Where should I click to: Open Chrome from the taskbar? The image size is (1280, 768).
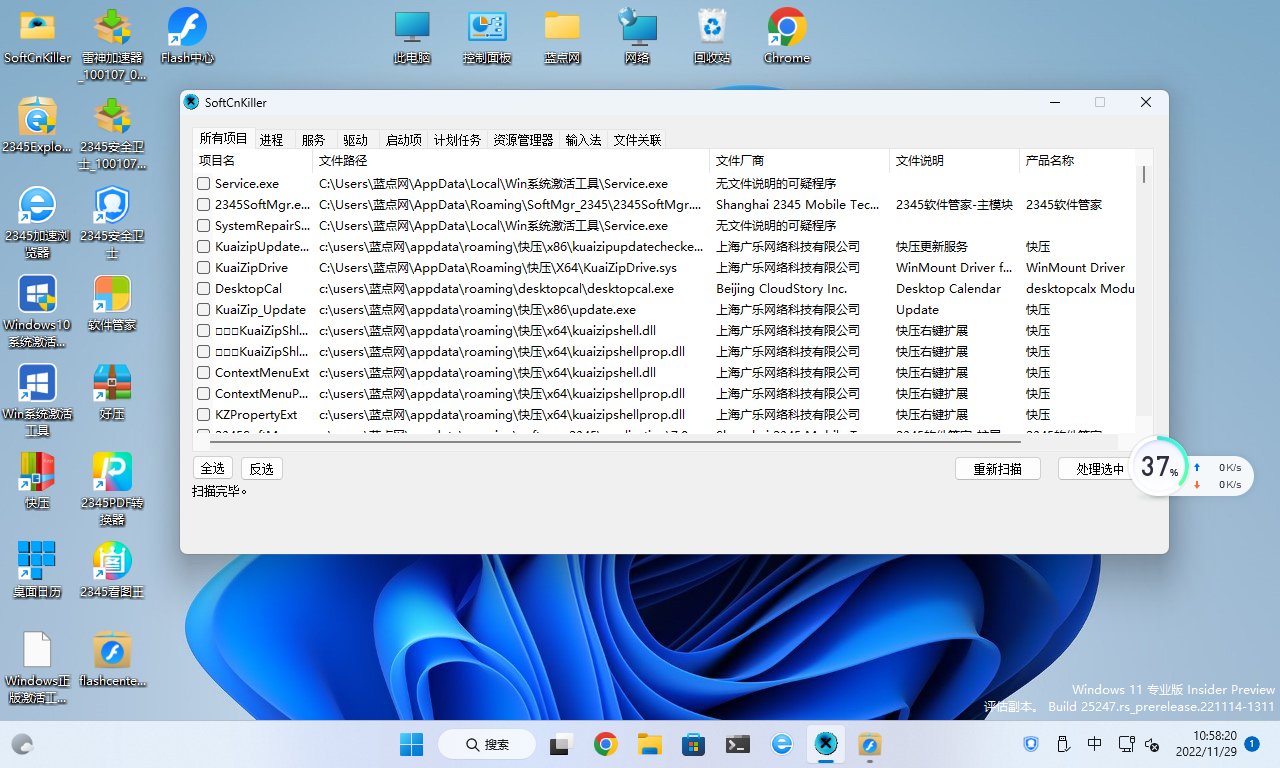[x=605, y=744]
